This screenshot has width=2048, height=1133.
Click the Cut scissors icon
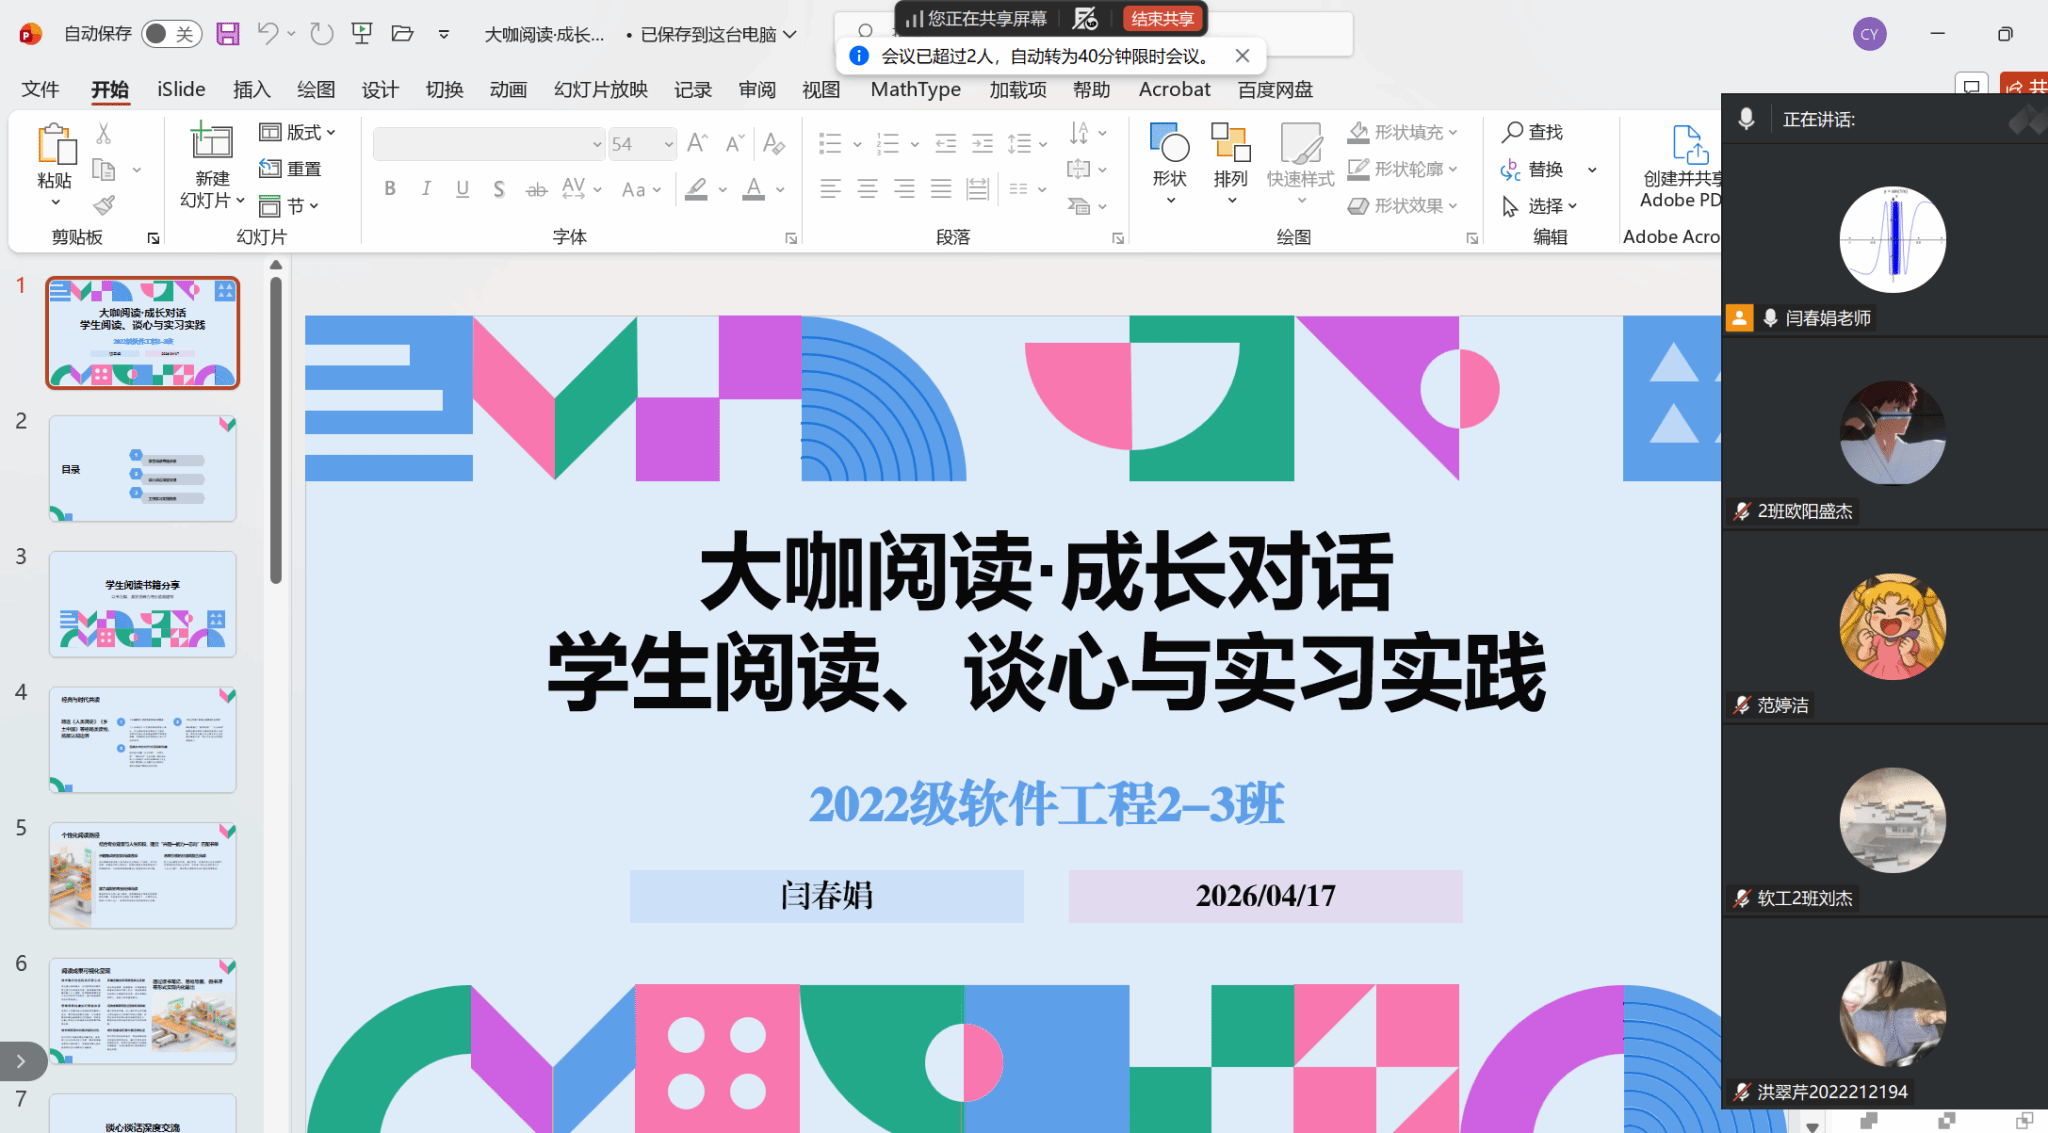point(103,133)
